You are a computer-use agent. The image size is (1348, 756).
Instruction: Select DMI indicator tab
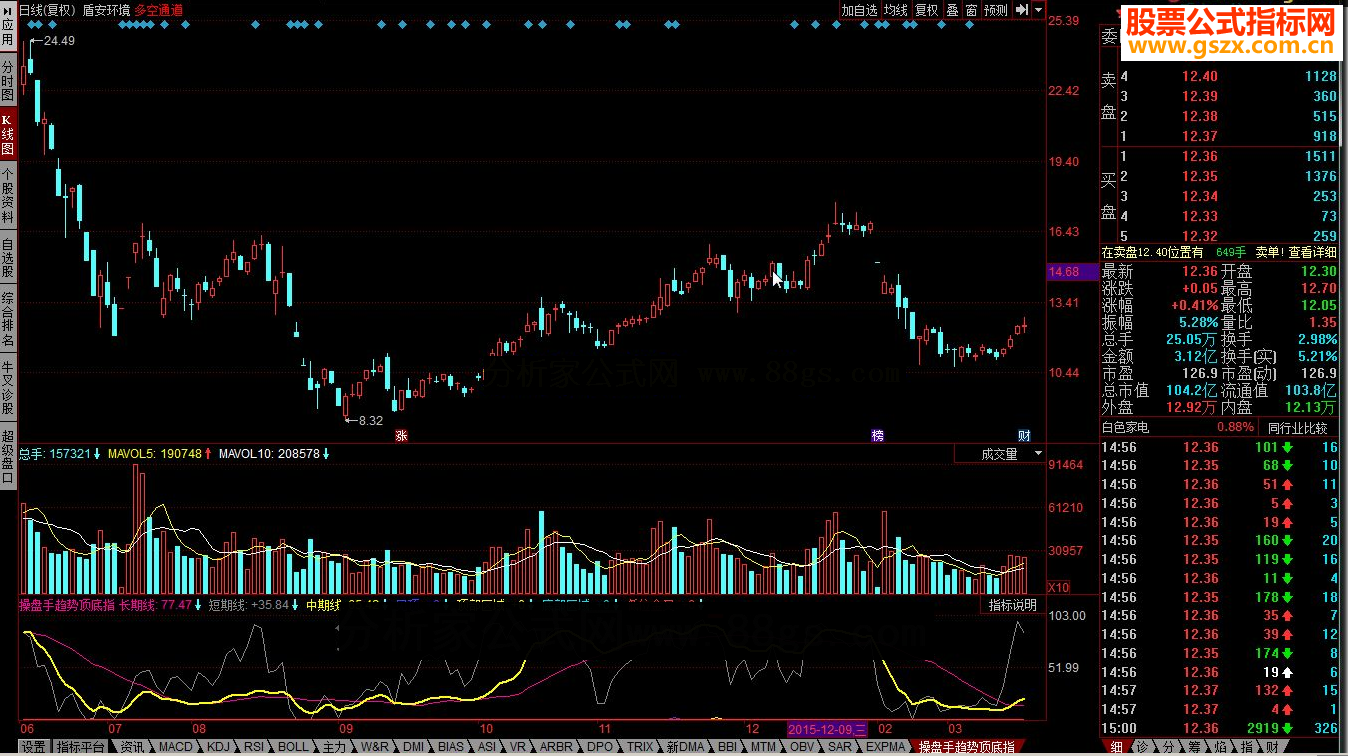(x=414, y=747)
